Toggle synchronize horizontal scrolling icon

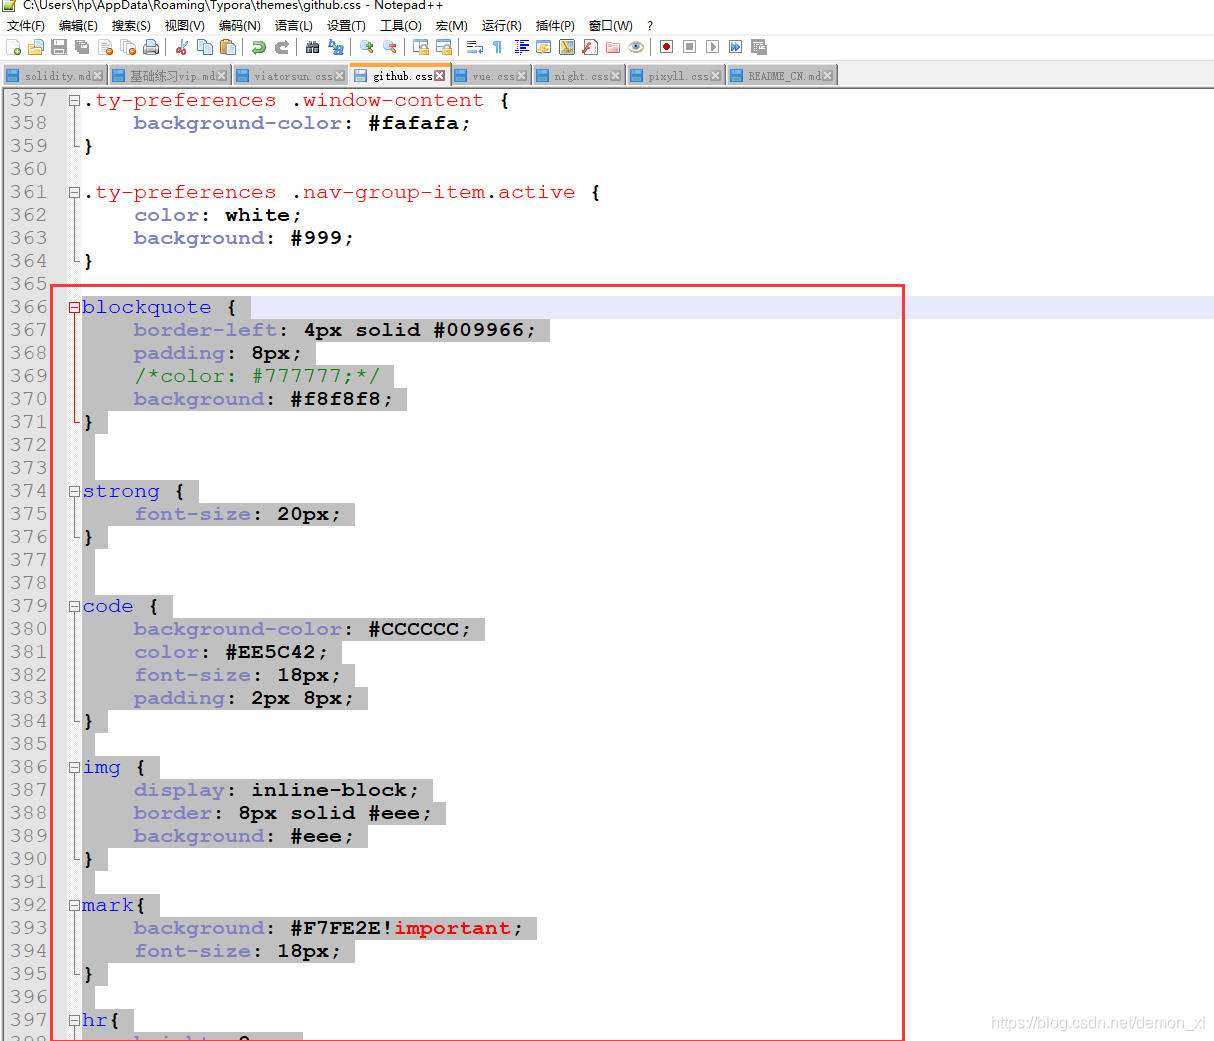pyautogui.click(x=444, y=47)
